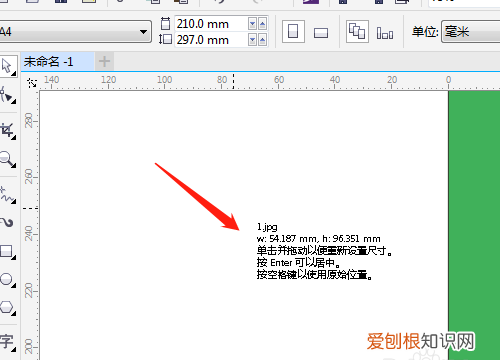Decrease the page height value

point(252,40)
